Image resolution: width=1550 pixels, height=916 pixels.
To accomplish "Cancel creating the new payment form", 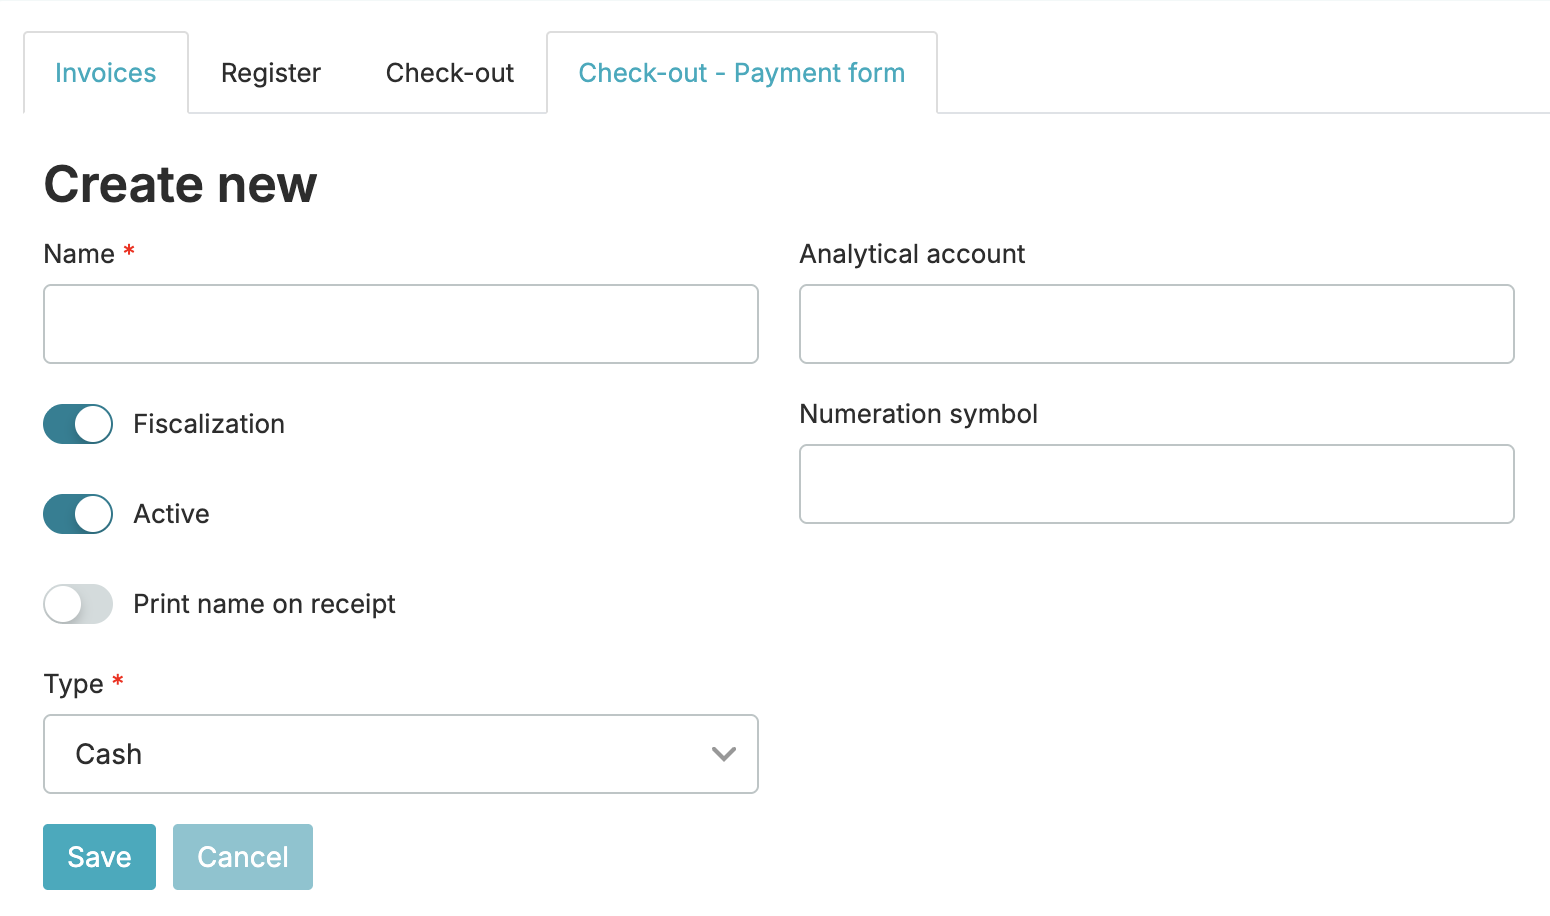I will (242, 857).
